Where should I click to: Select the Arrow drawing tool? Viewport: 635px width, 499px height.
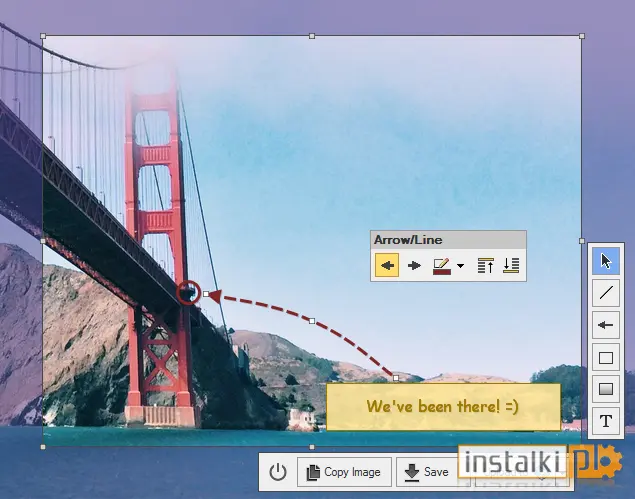[606, 325]
